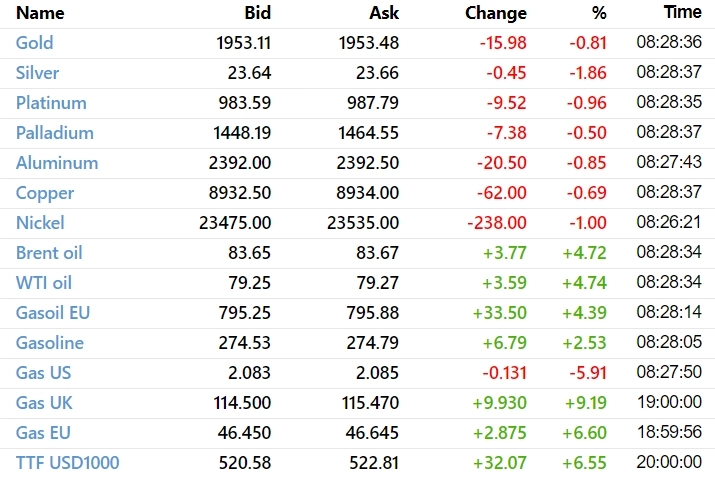Click the Gasoil EU link
The image size is (715, 484).
tap(53, 313)
